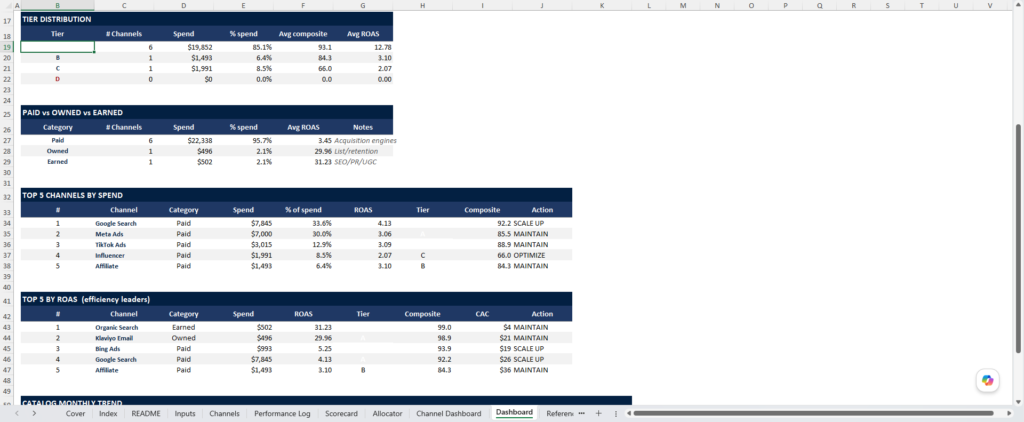Open the Allocator sheet tab

tap(387, 414)
